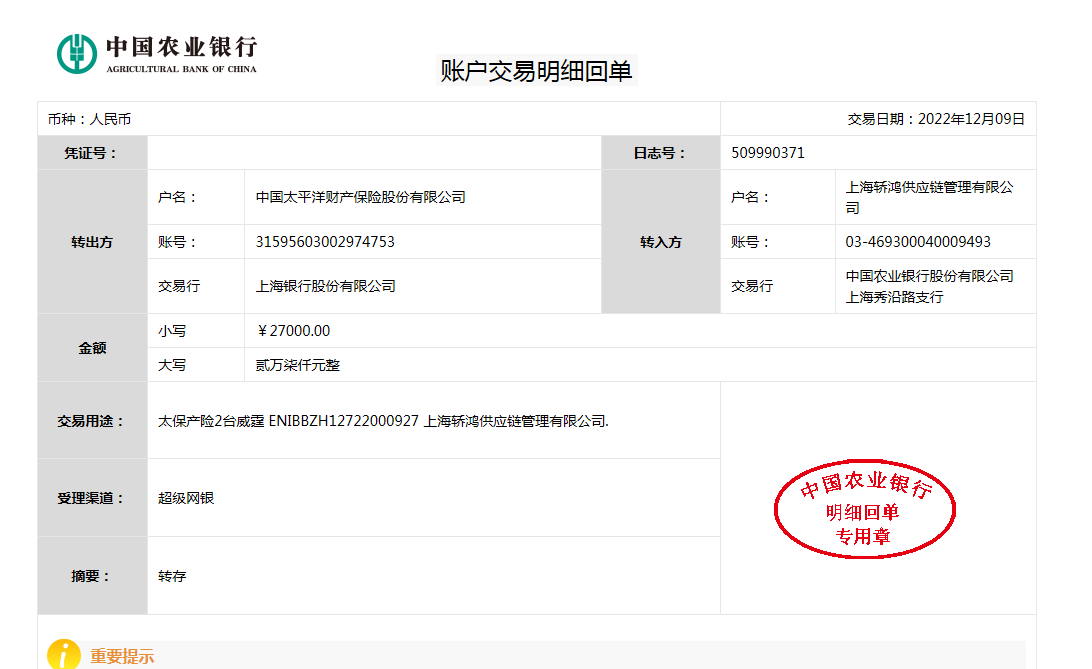
Task: Click the uppercase amount 贰万柒仟元整
Action: (298, 365)
